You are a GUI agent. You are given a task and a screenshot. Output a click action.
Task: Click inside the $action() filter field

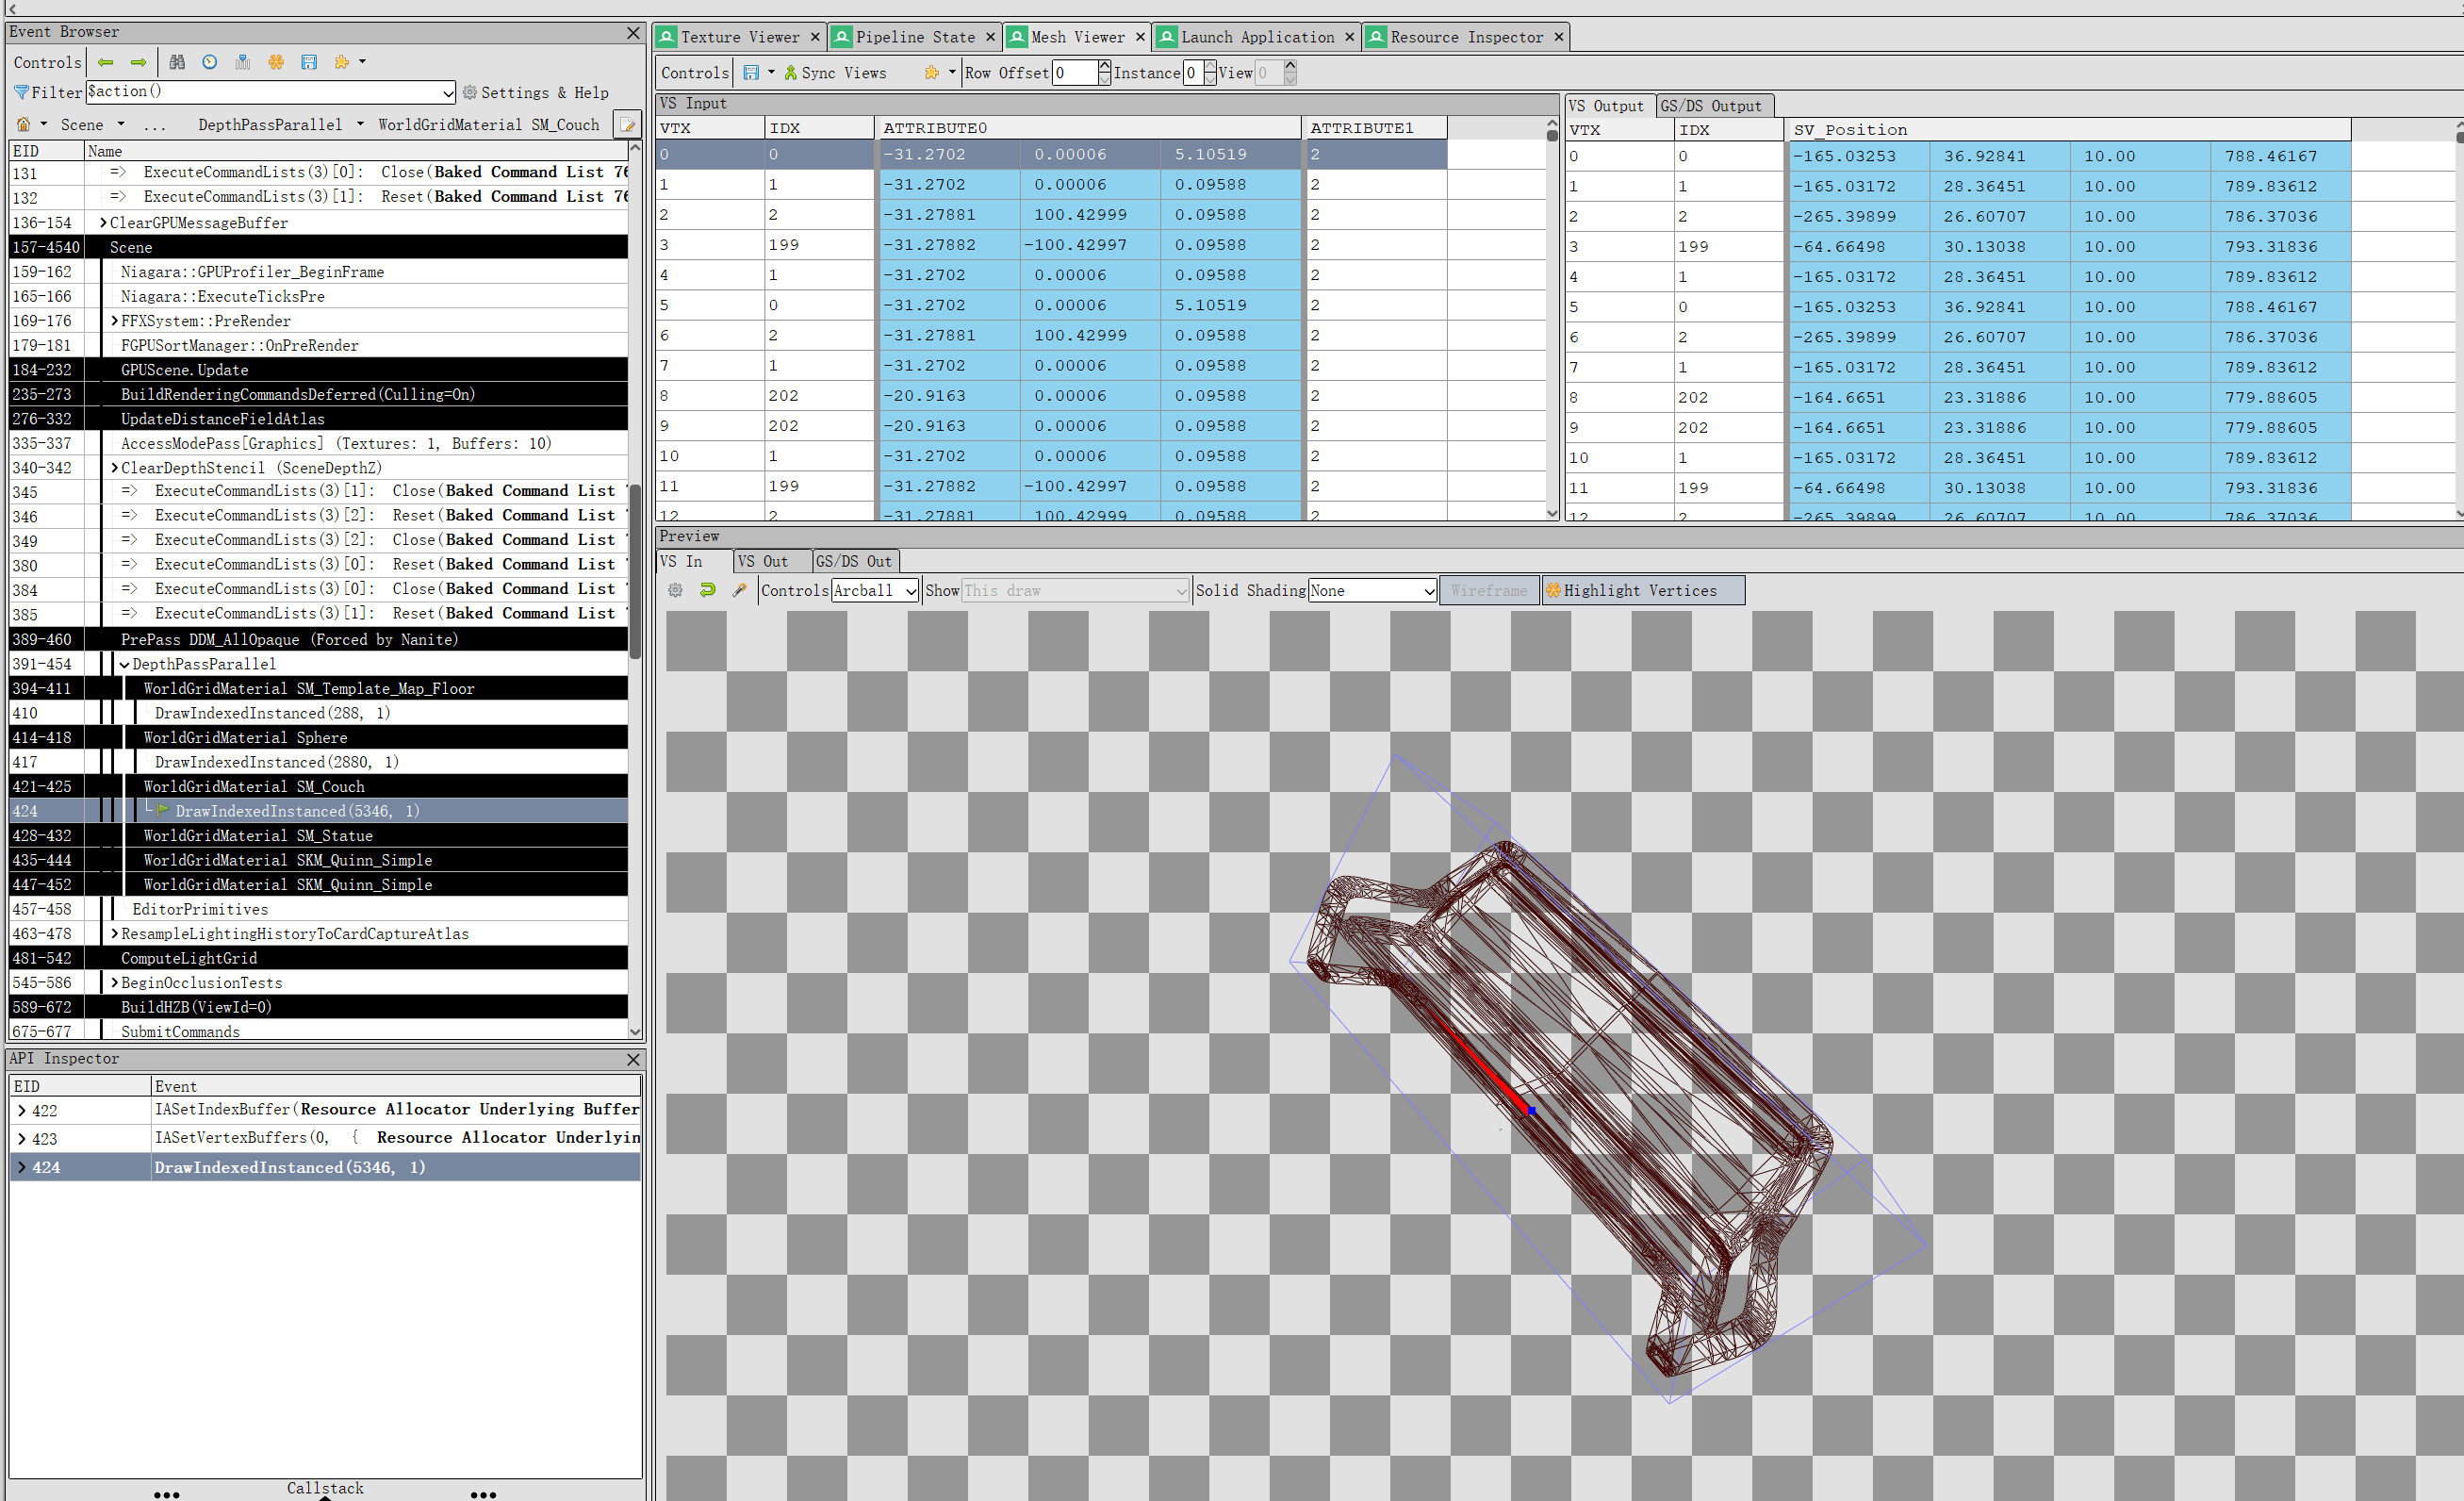[x=250, y=92]
